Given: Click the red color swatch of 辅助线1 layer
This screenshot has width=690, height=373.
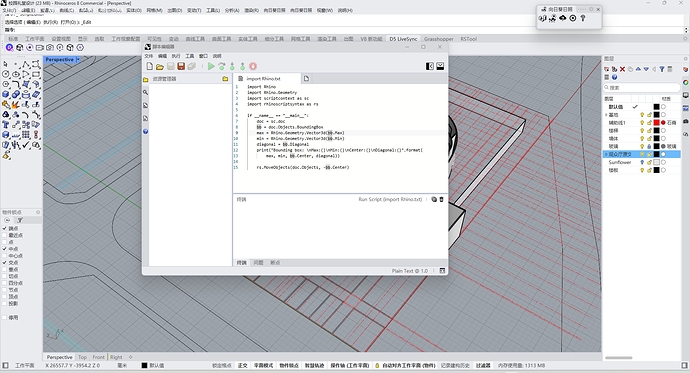Looking at the screenshot, I should [x=657, y=123].
